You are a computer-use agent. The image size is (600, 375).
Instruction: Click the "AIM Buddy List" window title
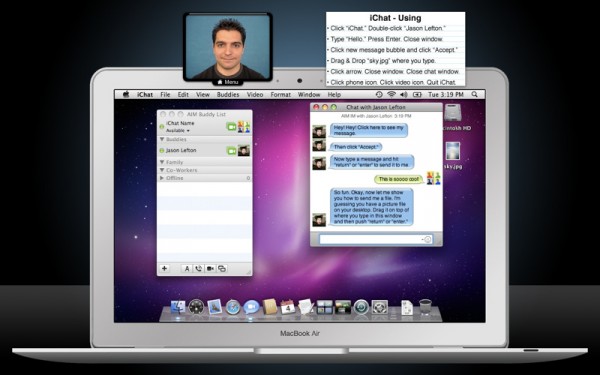pos(206,114)
